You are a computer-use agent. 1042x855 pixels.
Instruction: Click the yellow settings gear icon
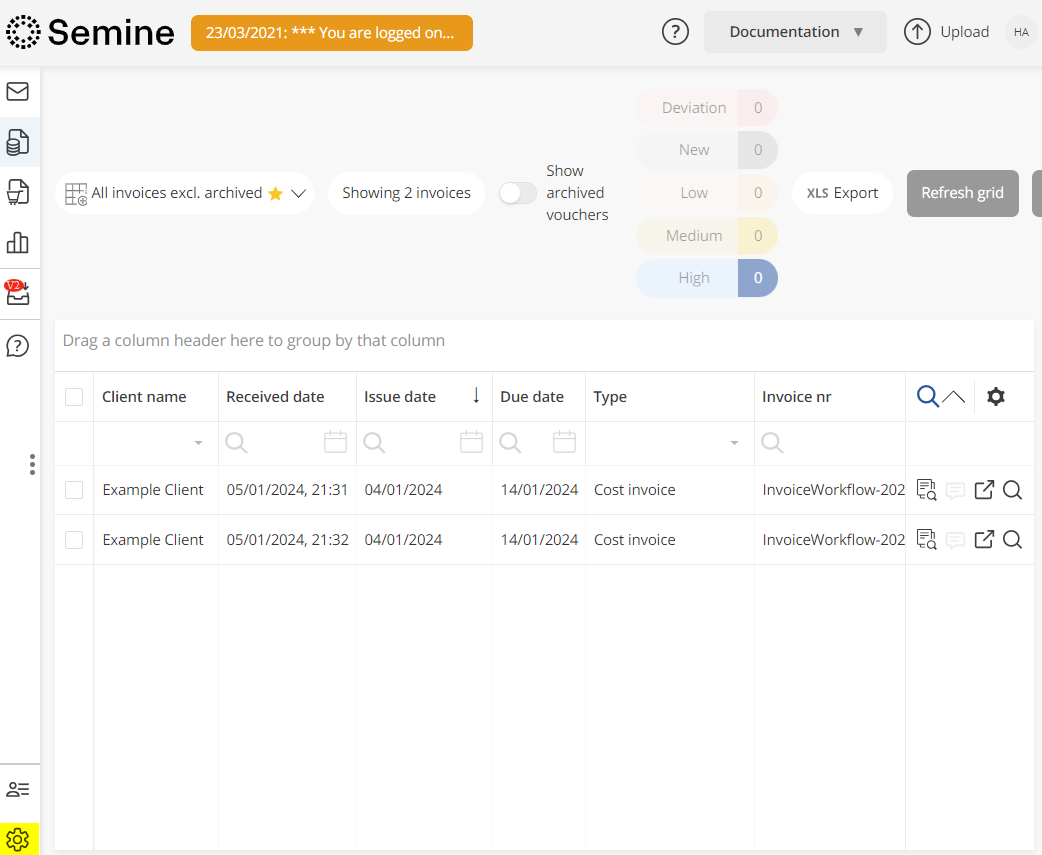coord(18,839)
